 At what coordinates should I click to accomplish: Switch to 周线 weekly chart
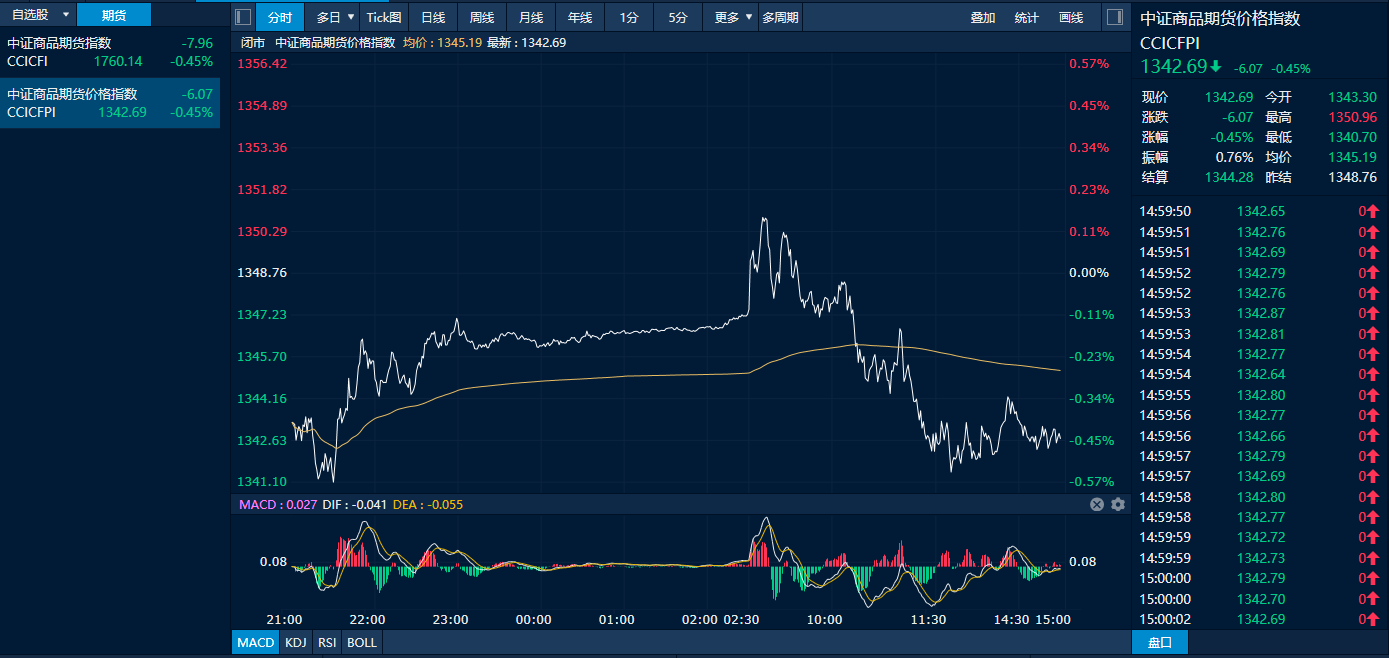[x=482, y=17]
